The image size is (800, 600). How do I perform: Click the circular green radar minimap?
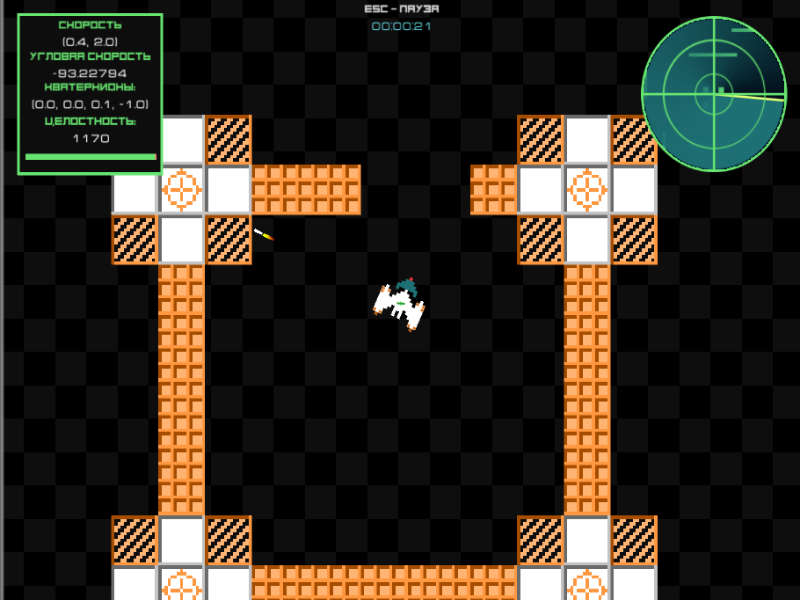(714, 94)
